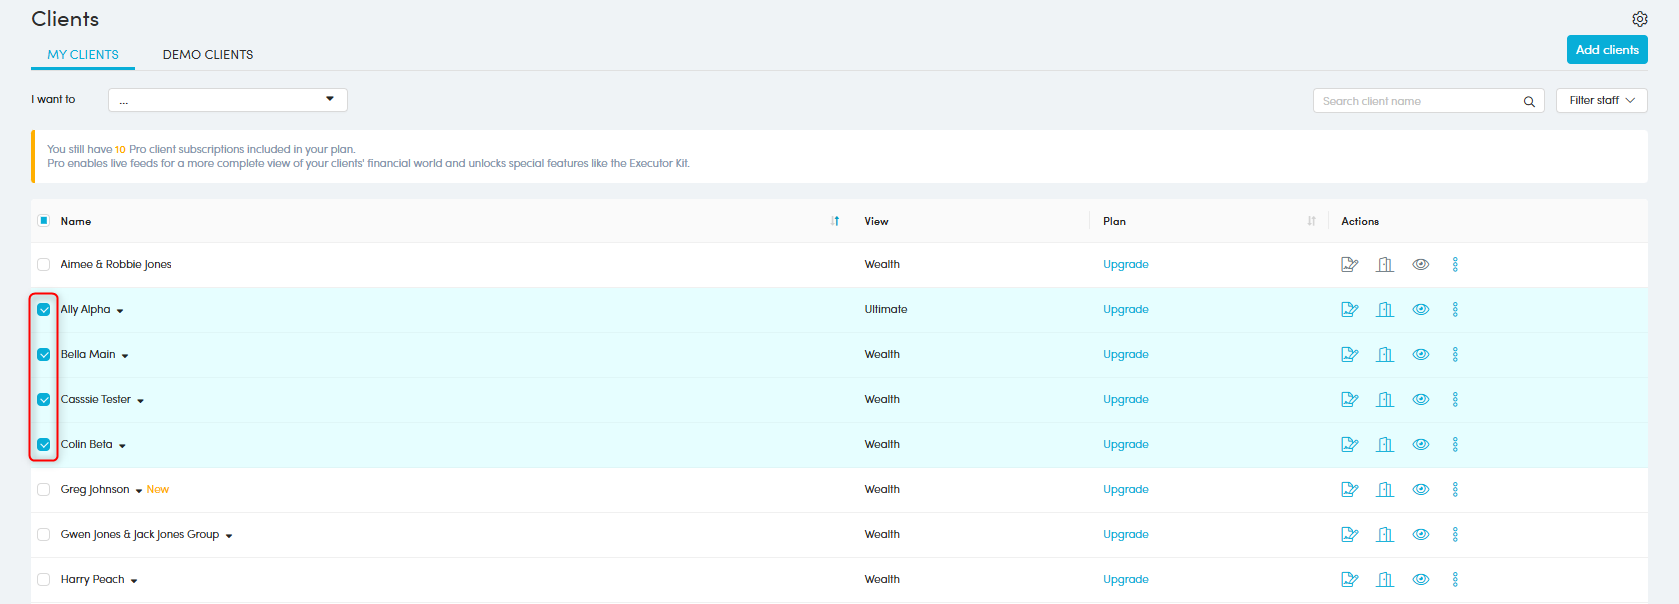This screenshot has width=1679, height=604.
Task: Open the settings gear icon
Action: (x=1639, y=19)
